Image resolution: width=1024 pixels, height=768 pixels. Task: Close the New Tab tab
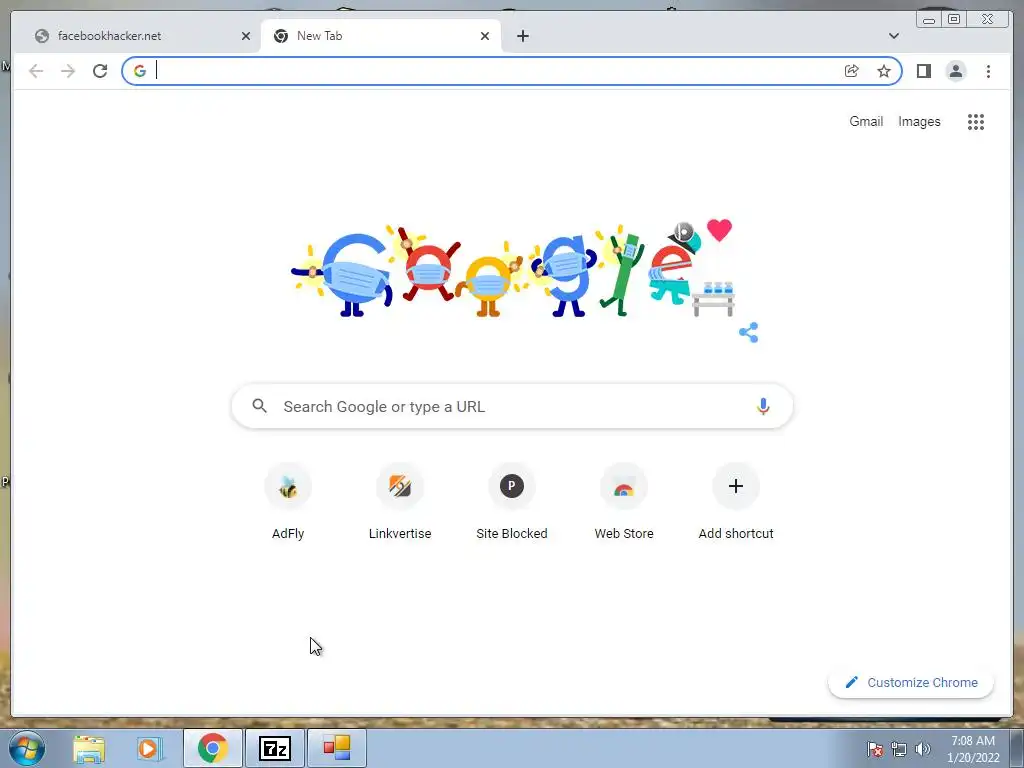click(485, 36)
